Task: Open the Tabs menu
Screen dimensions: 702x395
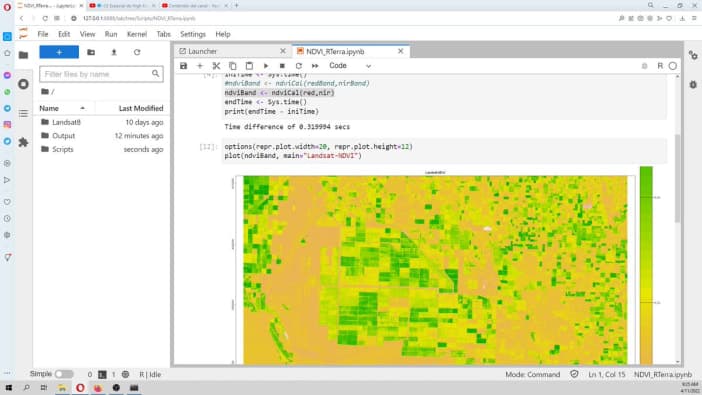Action: coord(163,34)
